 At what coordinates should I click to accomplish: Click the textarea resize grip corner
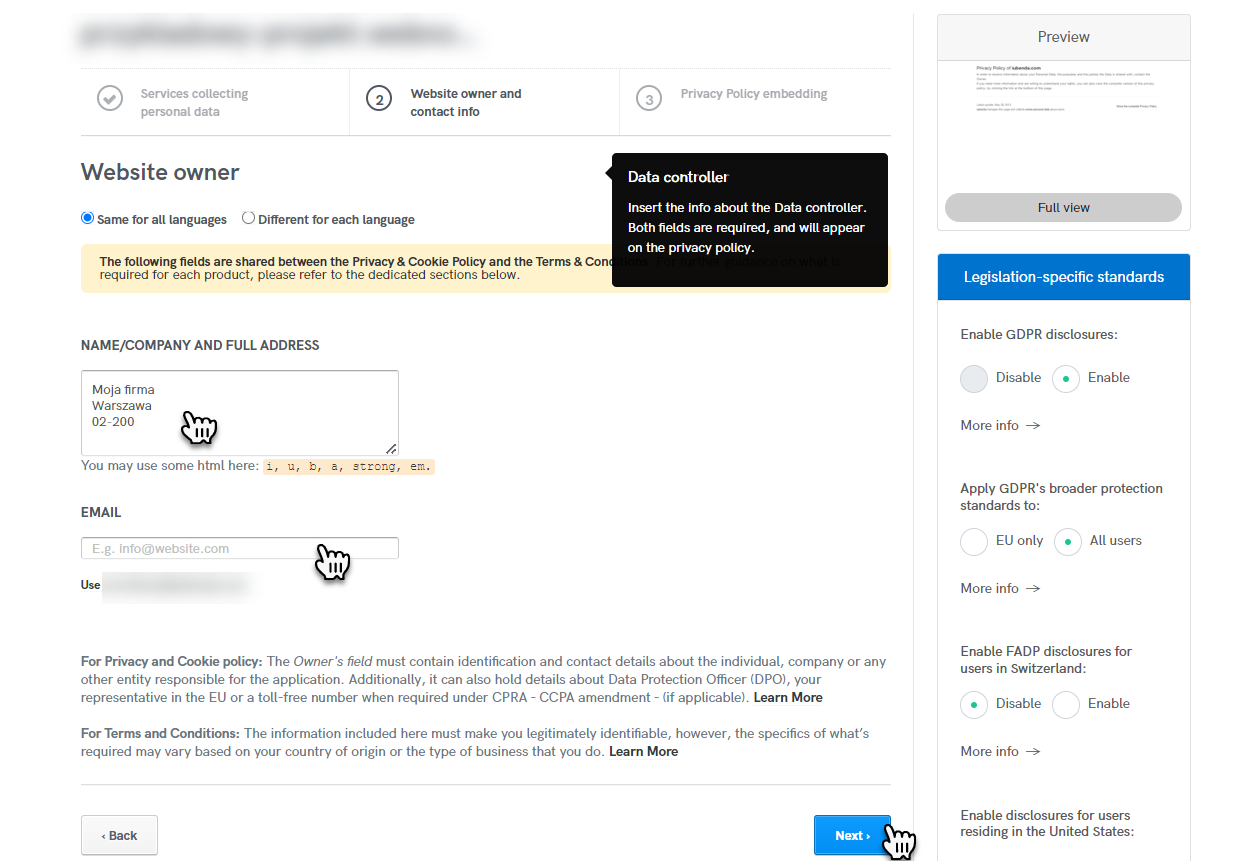[391, 448]
